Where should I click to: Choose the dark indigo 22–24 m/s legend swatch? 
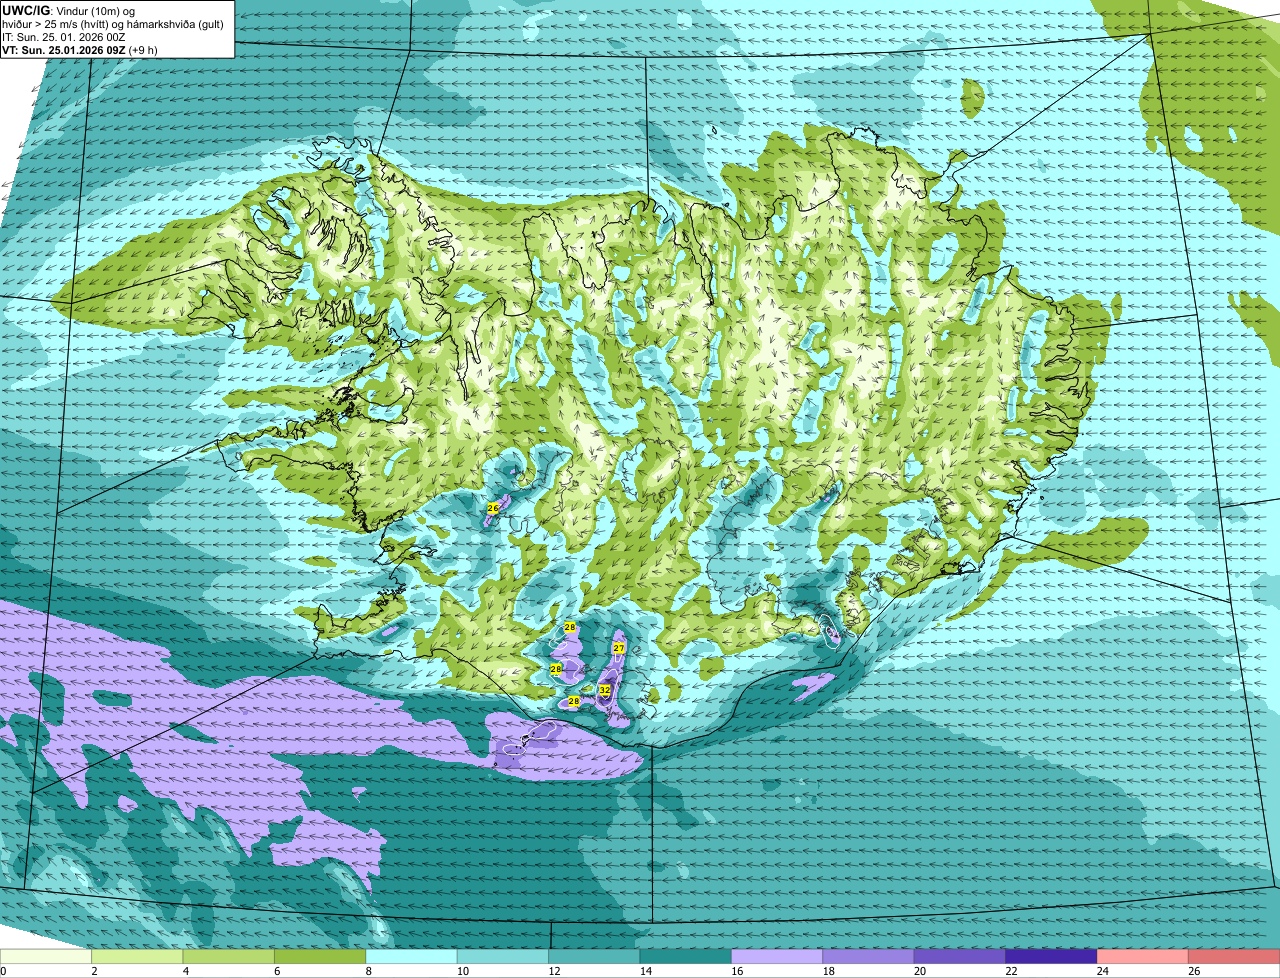(x=1052, y=956)
